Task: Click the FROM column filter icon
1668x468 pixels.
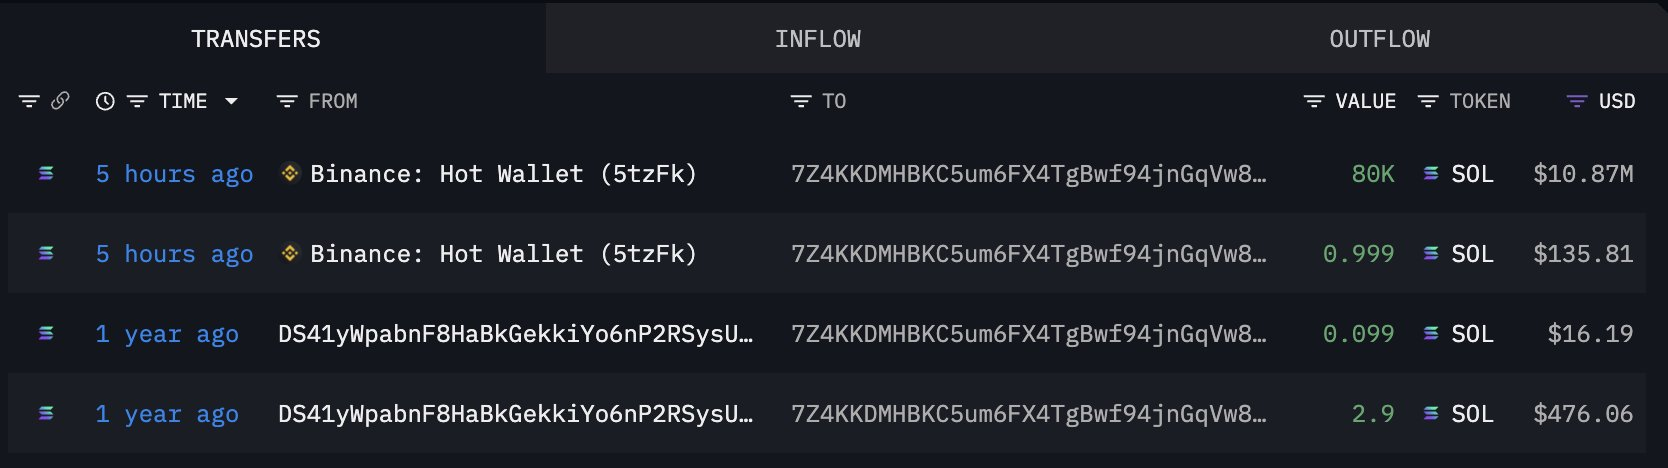Action: [287, 101]
